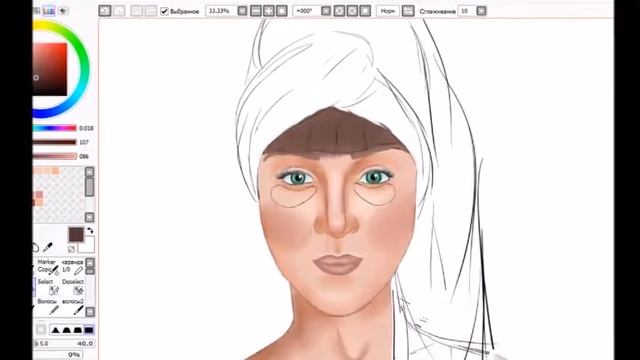The height and width of the screenshot is (360, 640).
Task: Click the Сглаживание value field showing 10
Action: [467, 11]
